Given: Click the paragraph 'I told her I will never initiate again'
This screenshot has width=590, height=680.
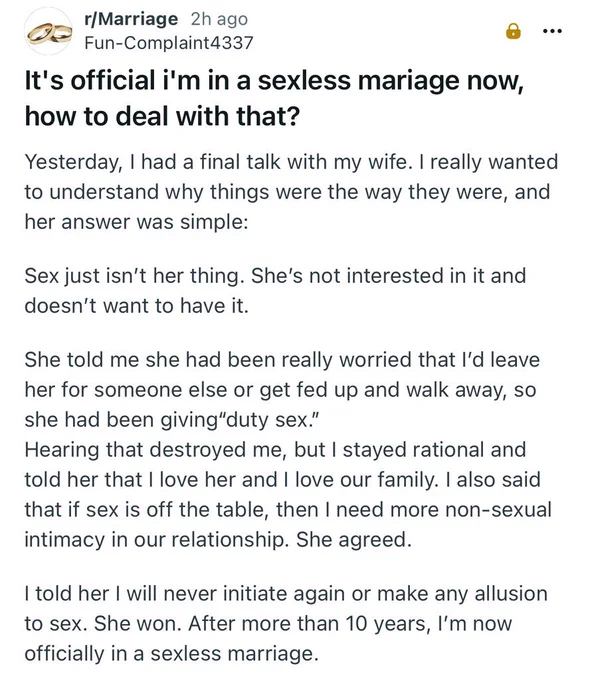Looking at the screenshot, I should point(286,624).
